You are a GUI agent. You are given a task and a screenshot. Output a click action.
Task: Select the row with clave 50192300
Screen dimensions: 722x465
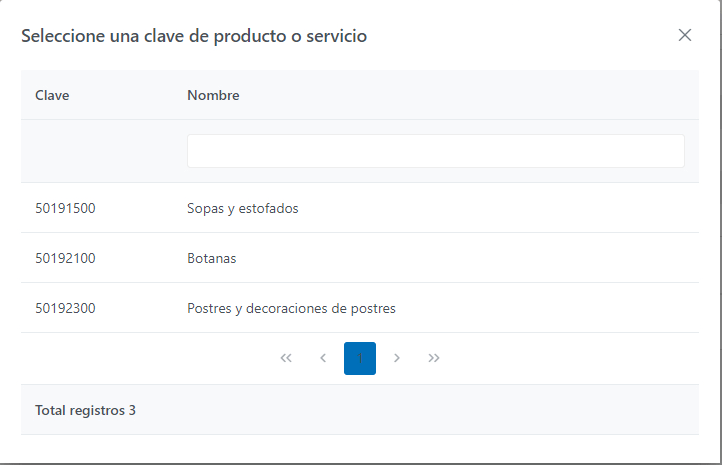pyautogui.click(x=65, y=308)
